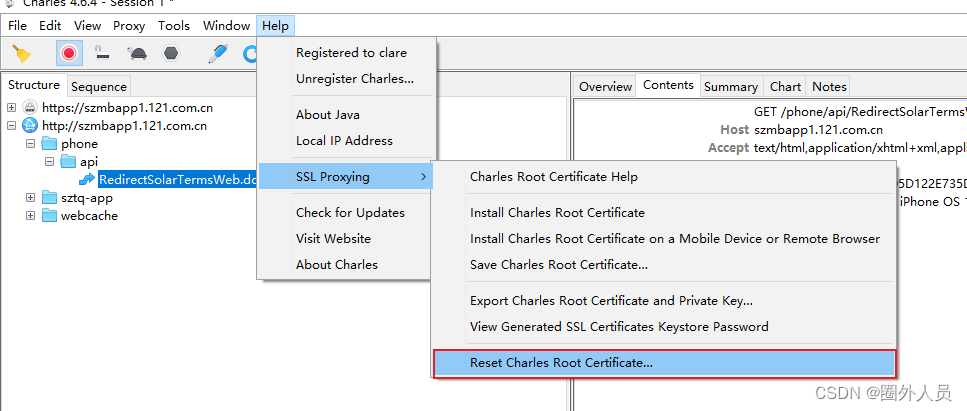Open the SSL Proxying submenu
Screen dimensions: 967x411
point(347,176)
